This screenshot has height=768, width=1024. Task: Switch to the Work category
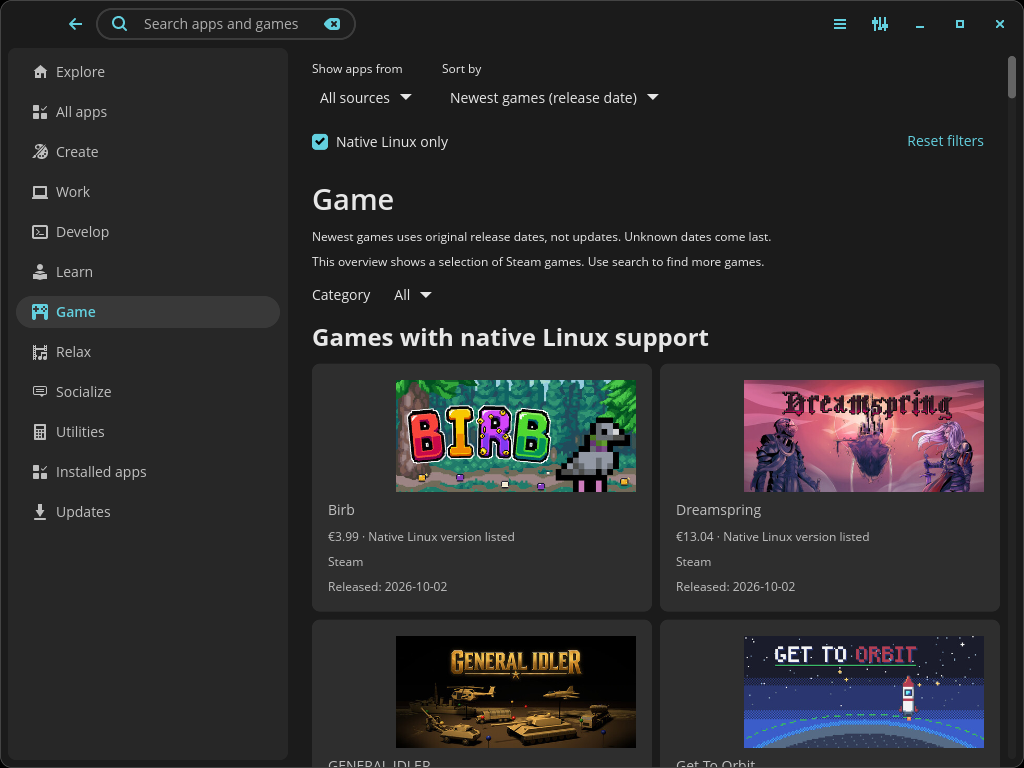[x=148, y=192]
